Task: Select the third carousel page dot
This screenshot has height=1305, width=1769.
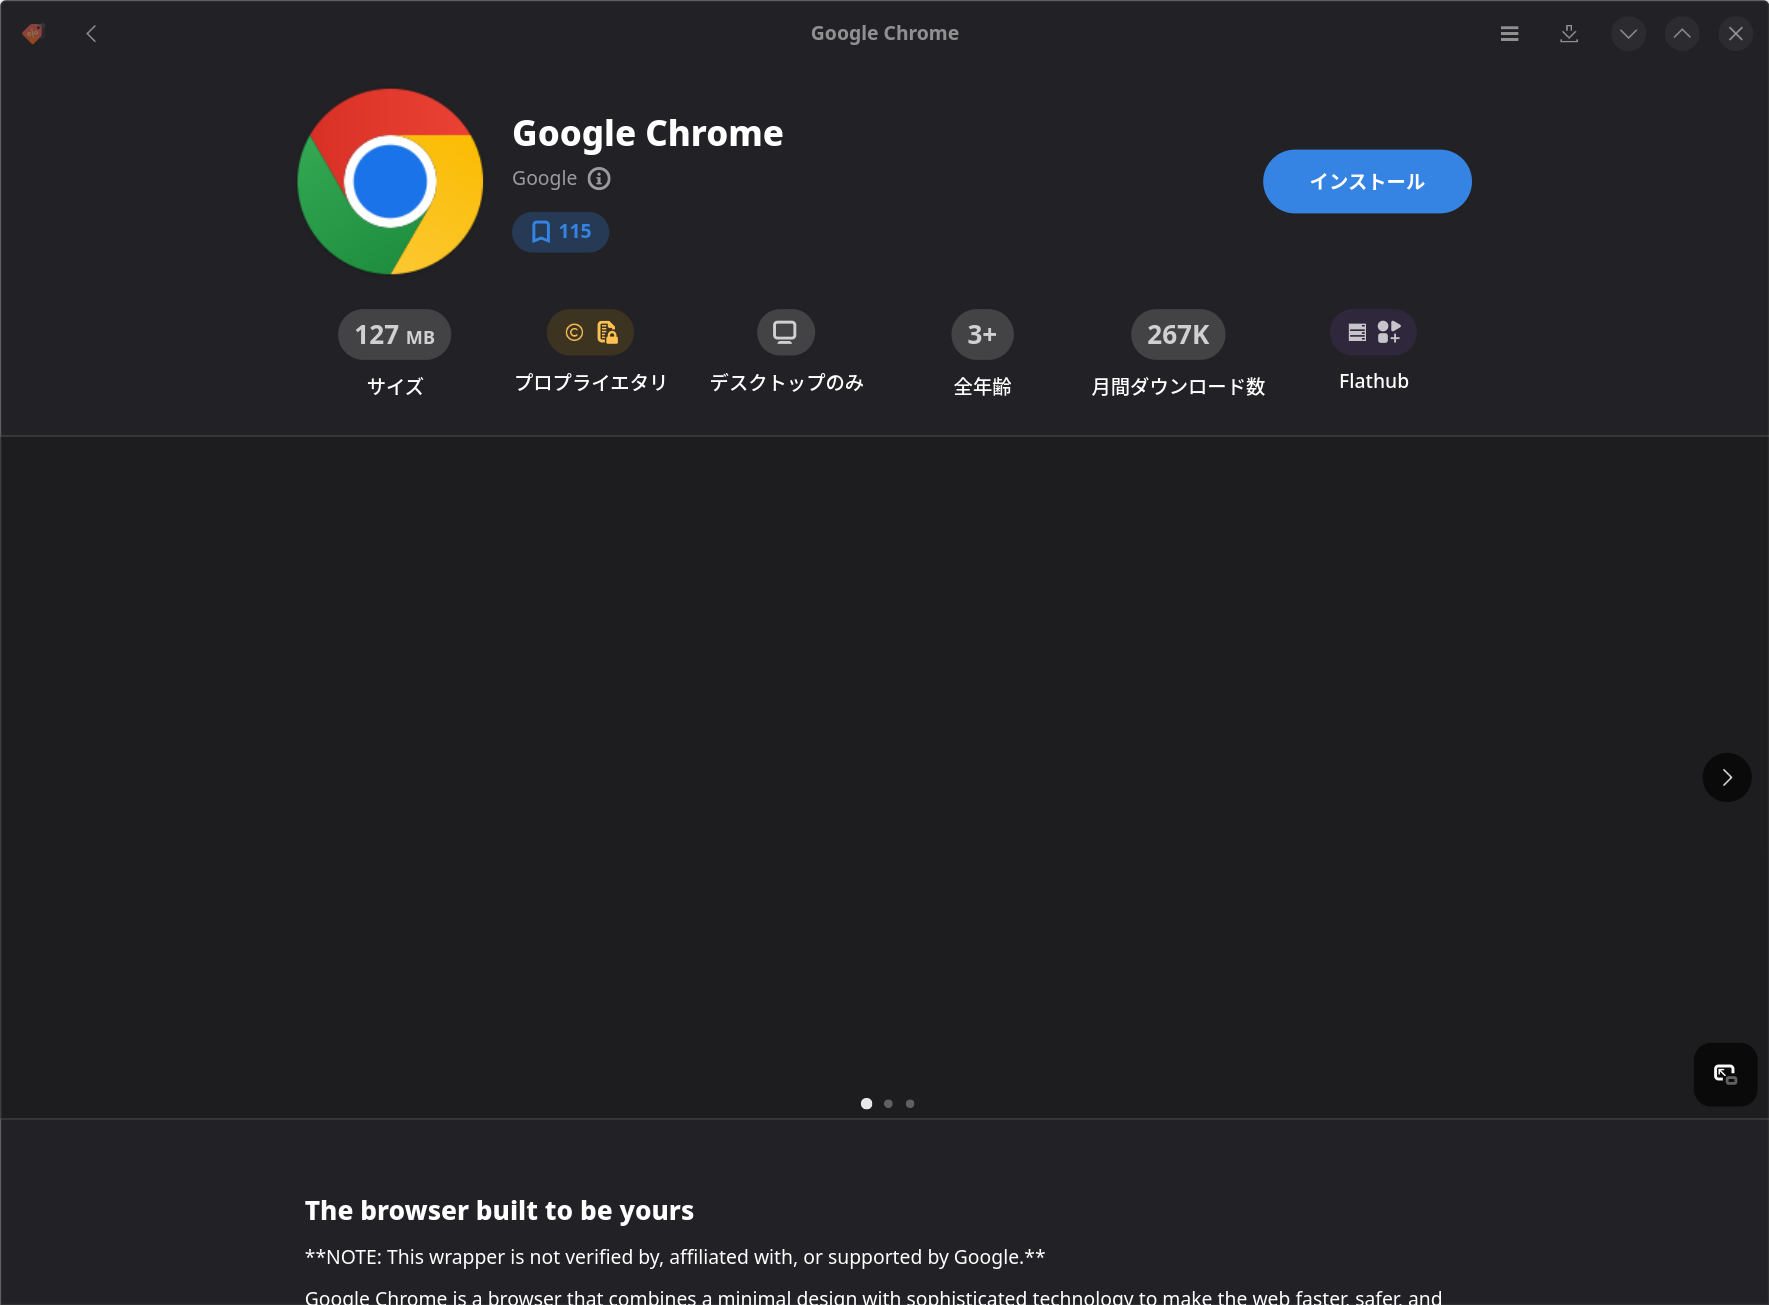Action: [910, 1104]
